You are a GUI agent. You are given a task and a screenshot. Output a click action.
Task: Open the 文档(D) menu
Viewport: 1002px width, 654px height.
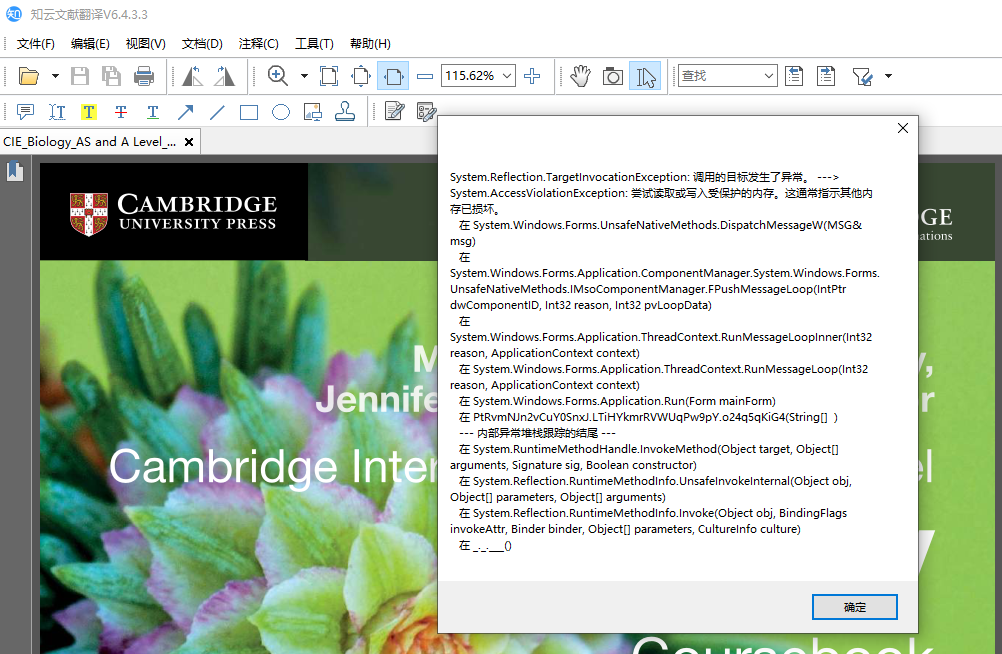pos(202,43)
